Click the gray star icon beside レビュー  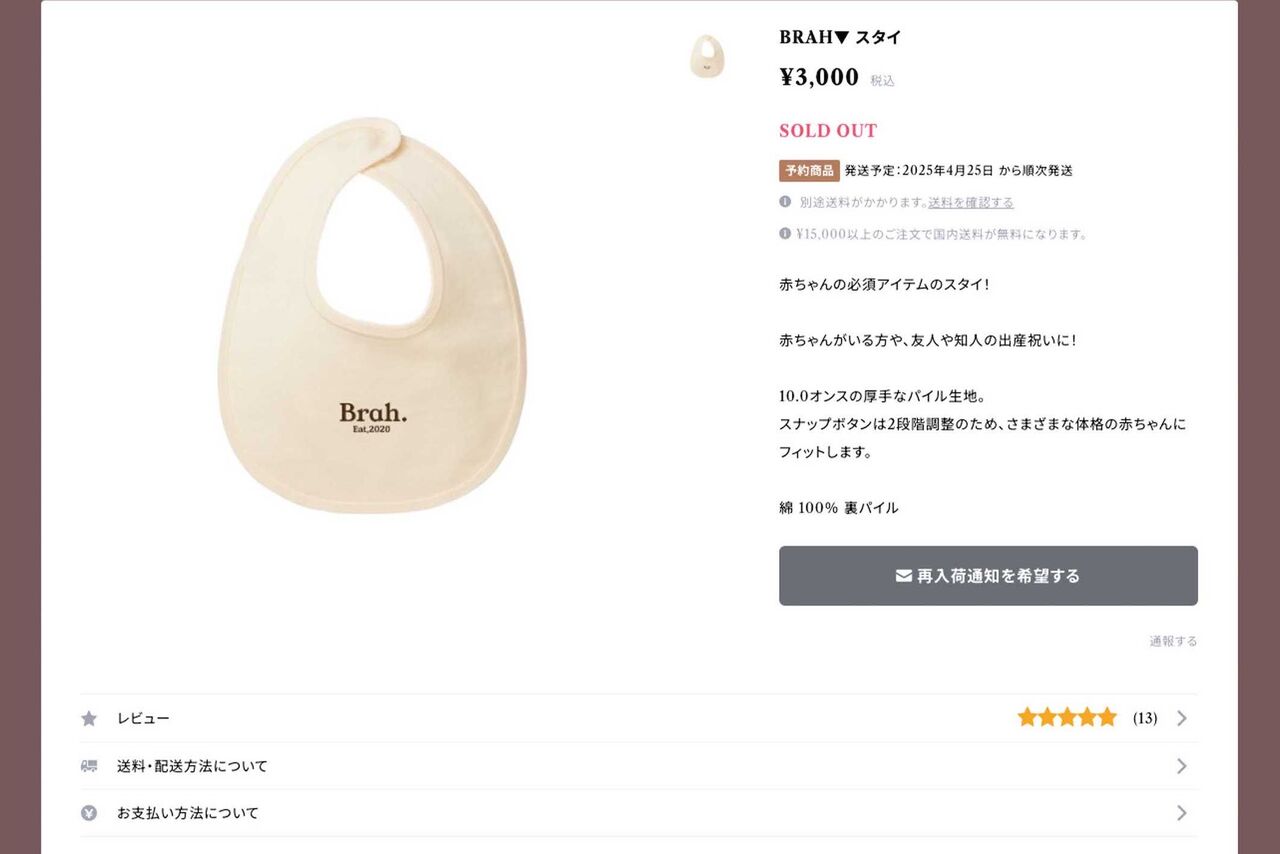coord(89,718)
